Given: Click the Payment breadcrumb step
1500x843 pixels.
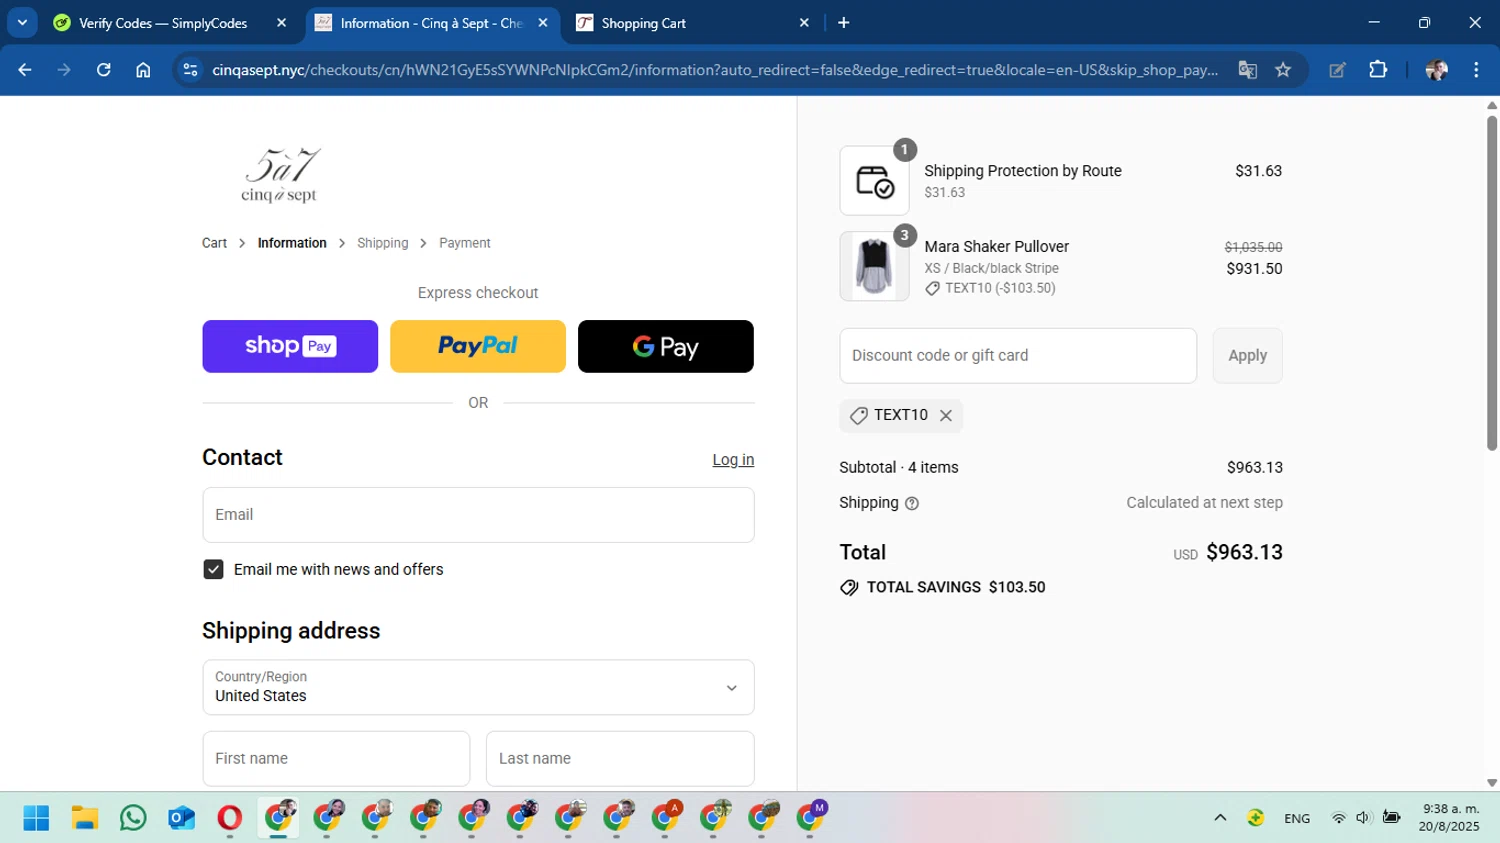Looking at the screenshot, I should 464,243.
